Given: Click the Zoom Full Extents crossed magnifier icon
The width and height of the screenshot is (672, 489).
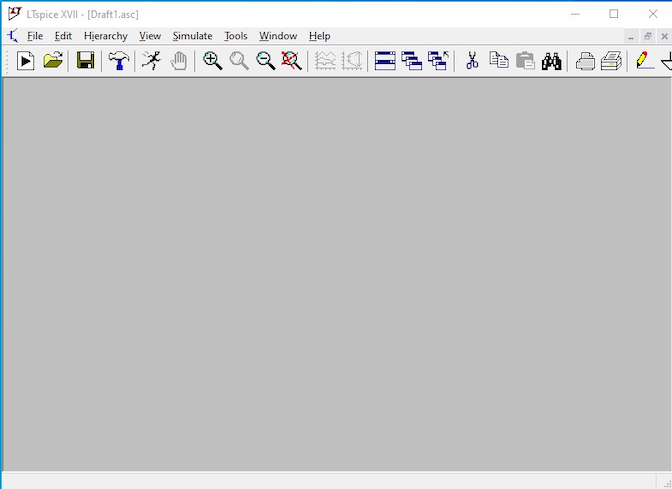Looking at the screenshot, I should (291, 61).
